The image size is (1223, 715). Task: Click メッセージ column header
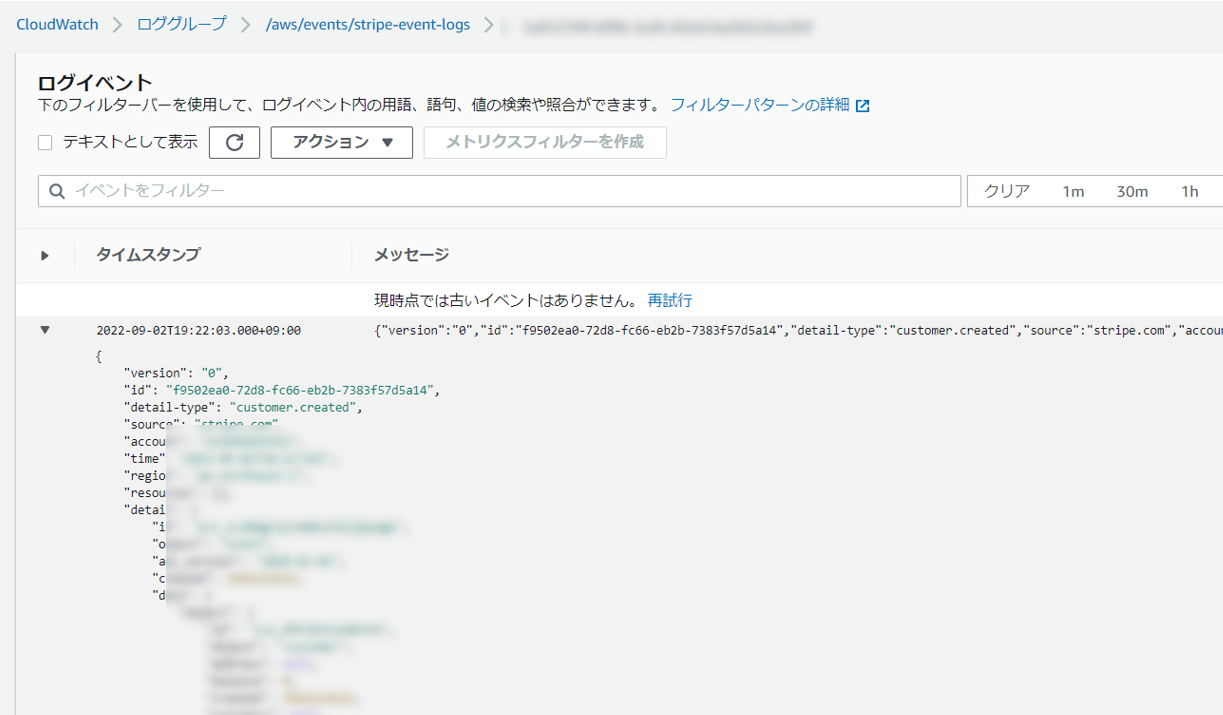(411, 255)
